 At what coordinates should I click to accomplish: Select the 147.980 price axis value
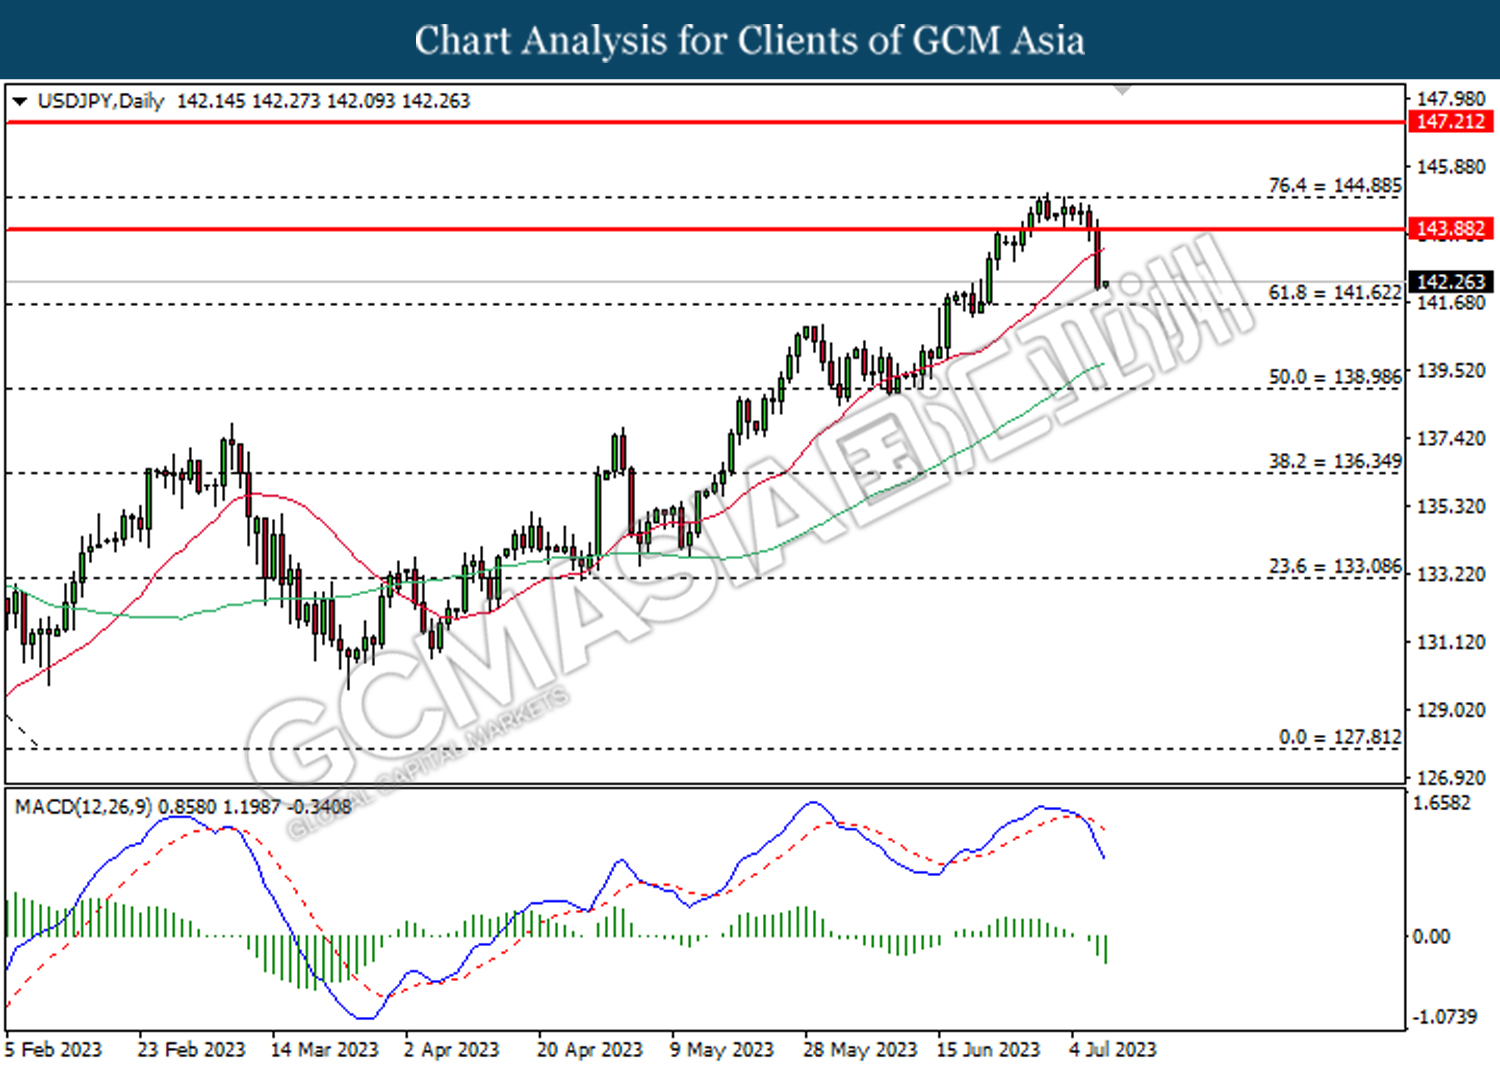tap(1451, 98)
